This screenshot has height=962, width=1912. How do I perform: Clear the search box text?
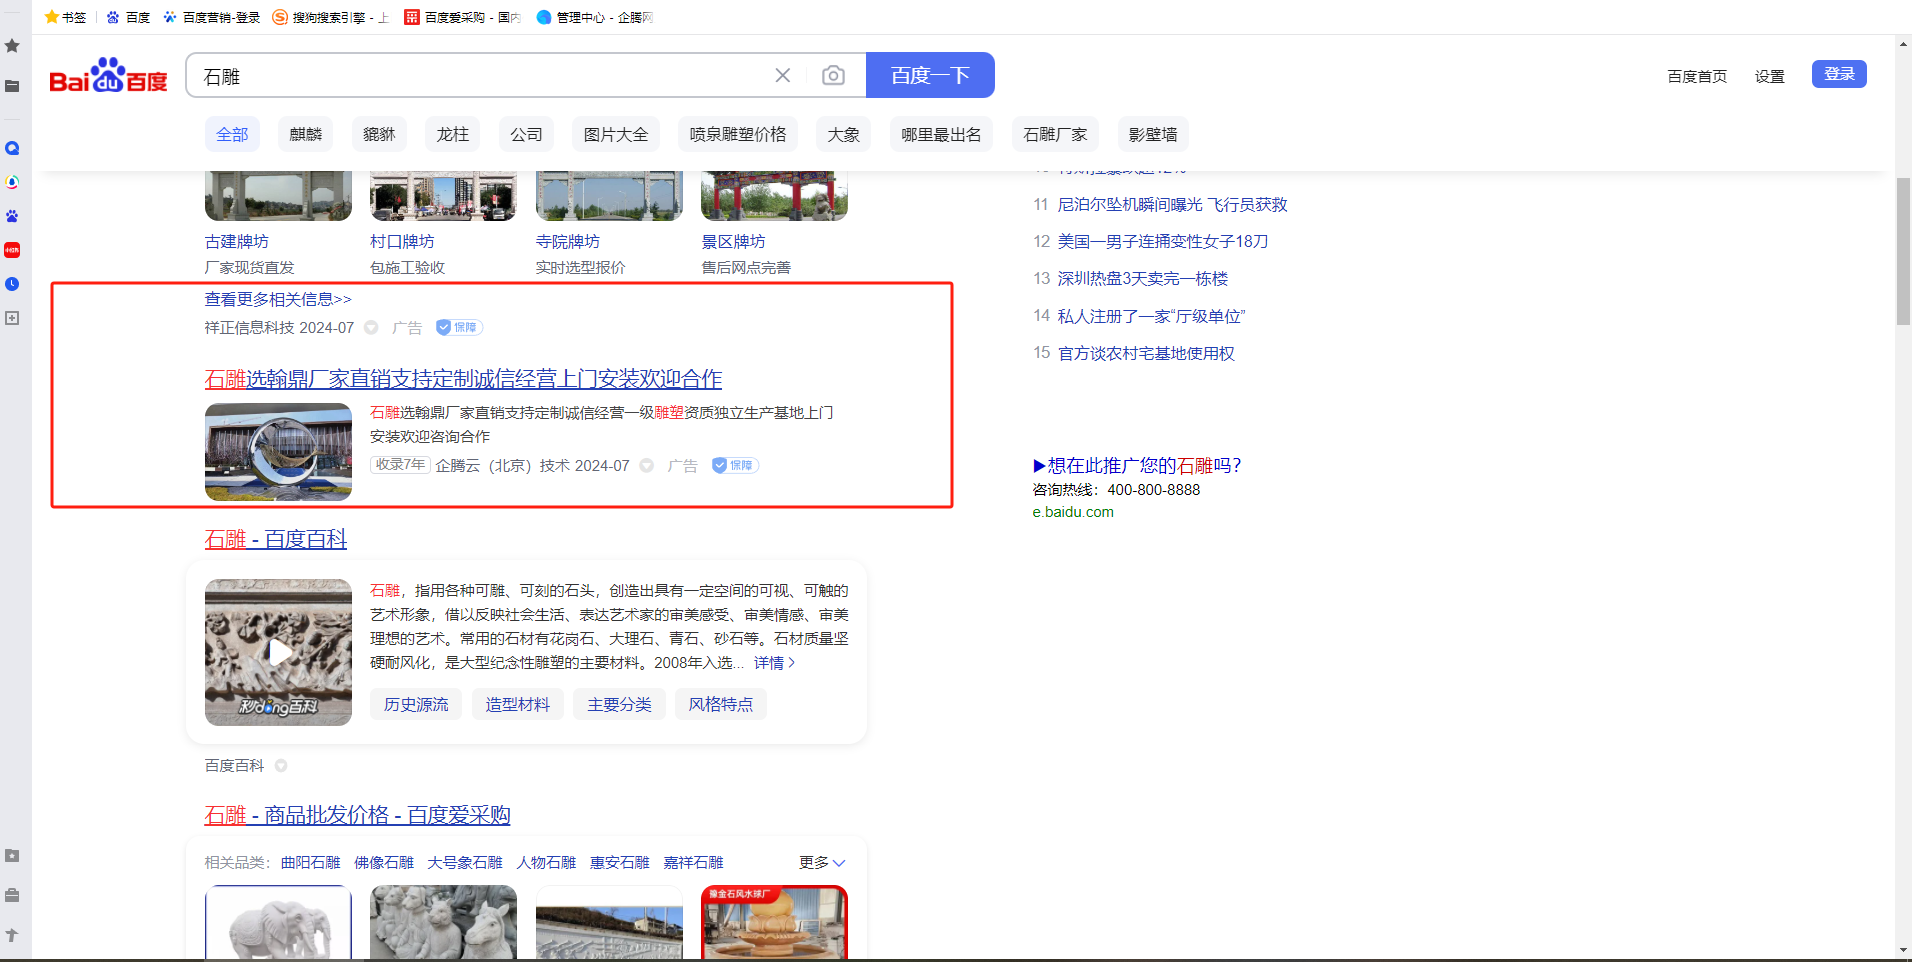783,75
